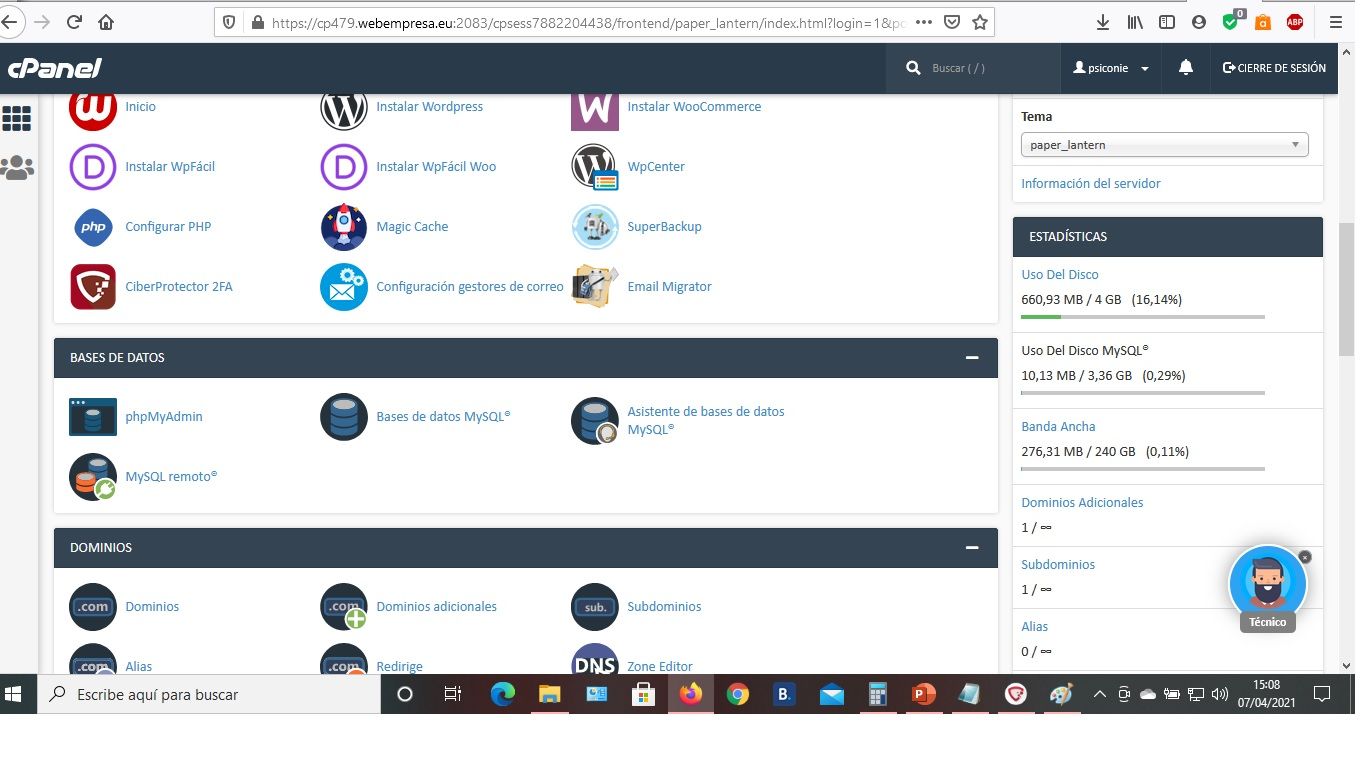The width and height of the screenshot is (1366, 768).
Task: Click the Uso Del Disco MySQL bar
Action: tap(1143, 393)
